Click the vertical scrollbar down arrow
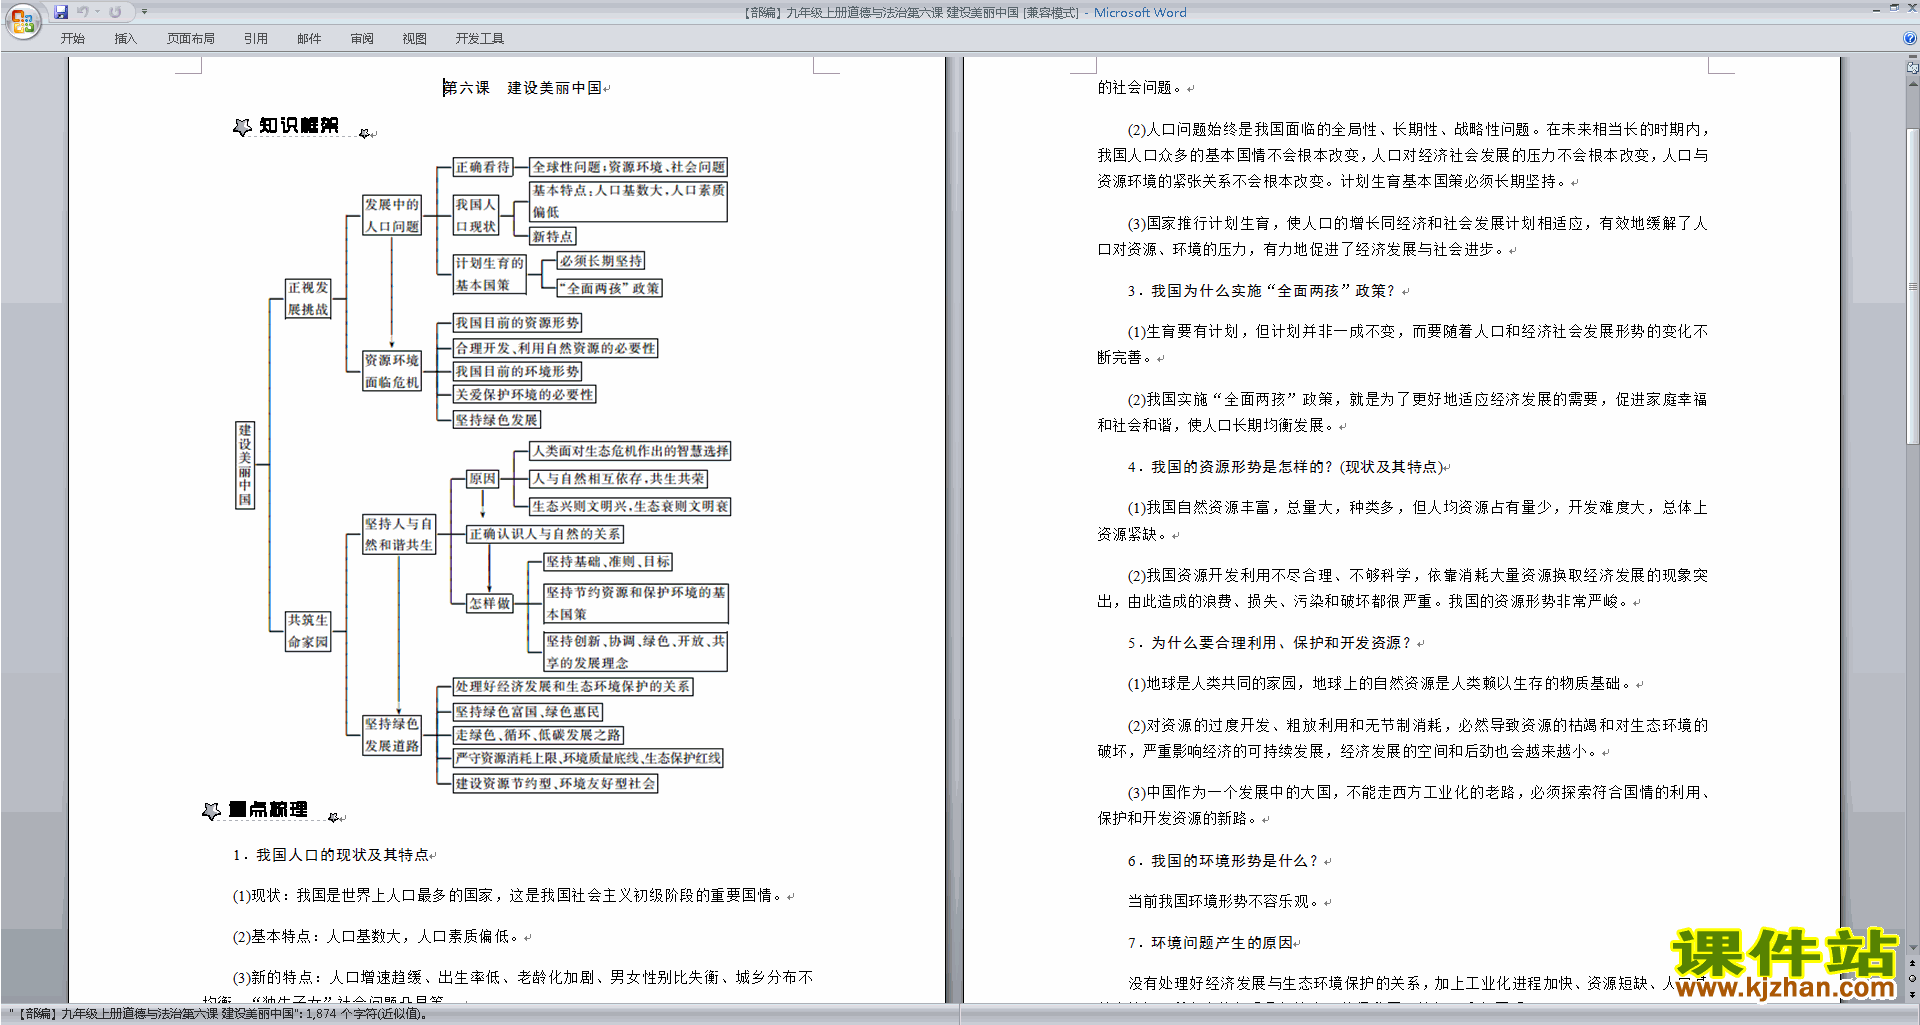 coord(1913,948)
